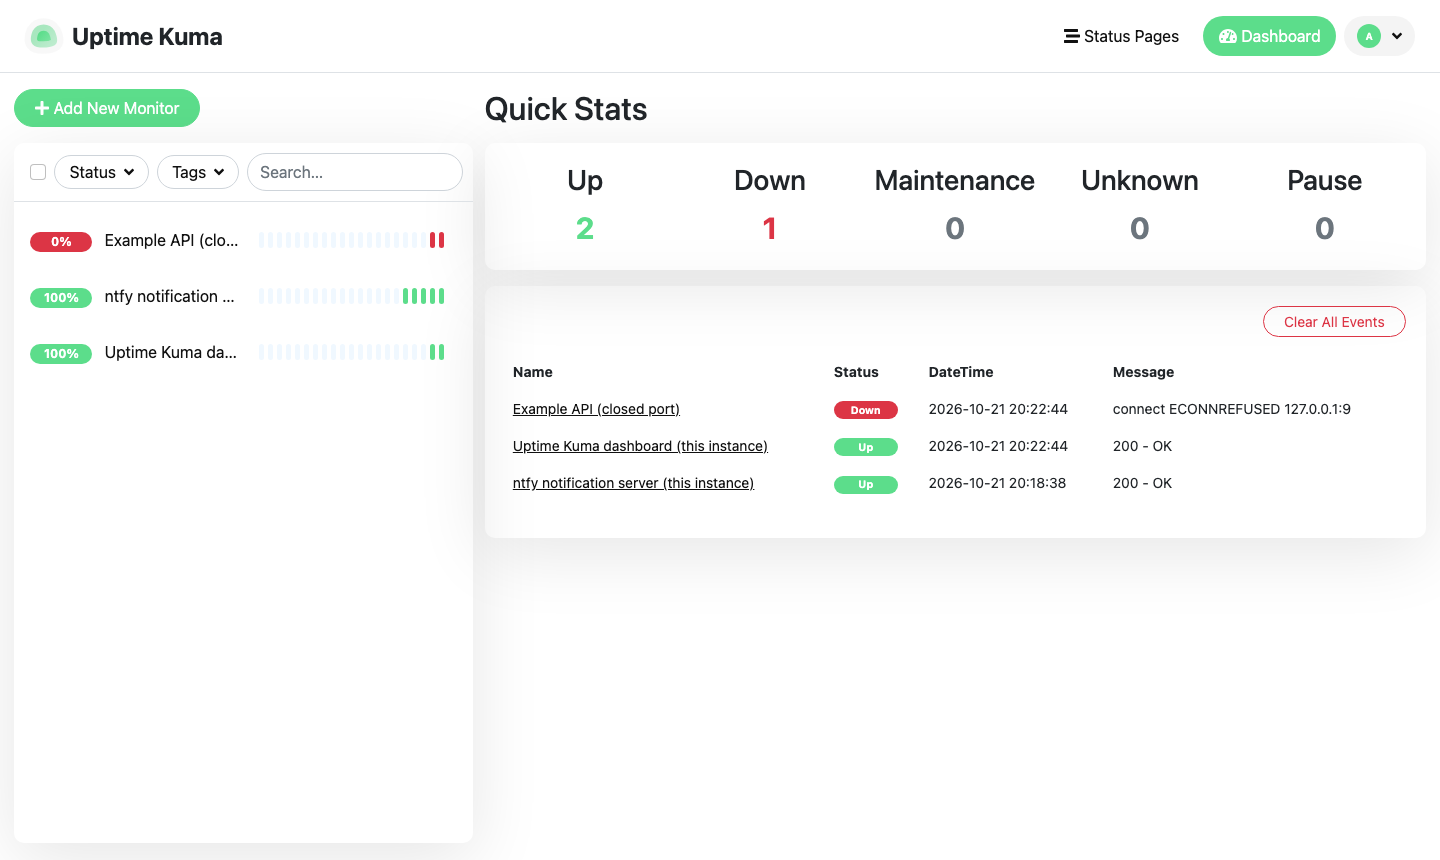Expand the profile dropdown chevron
1440x860 pixels.
1397,36
